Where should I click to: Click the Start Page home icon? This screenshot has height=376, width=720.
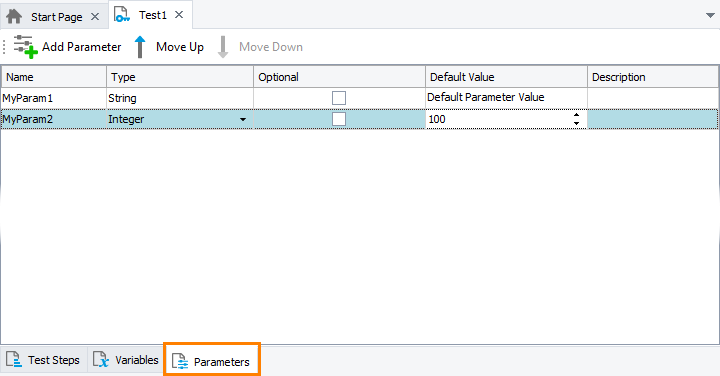[x=14, y=17]
